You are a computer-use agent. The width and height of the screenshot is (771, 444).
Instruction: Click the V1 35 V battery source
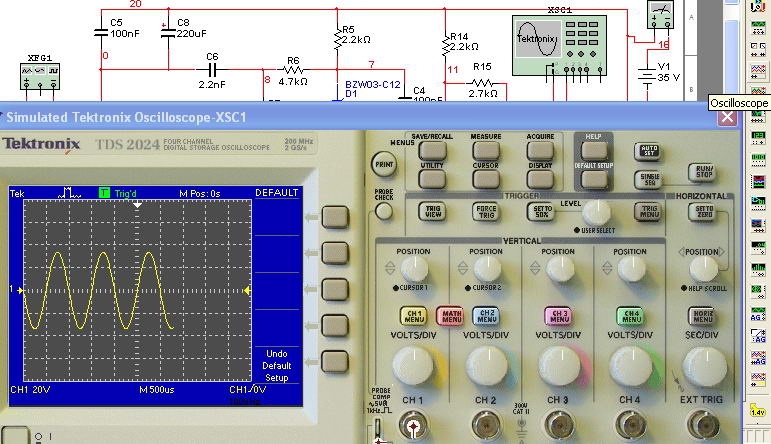pyautogui.click(x=659, y=76)
